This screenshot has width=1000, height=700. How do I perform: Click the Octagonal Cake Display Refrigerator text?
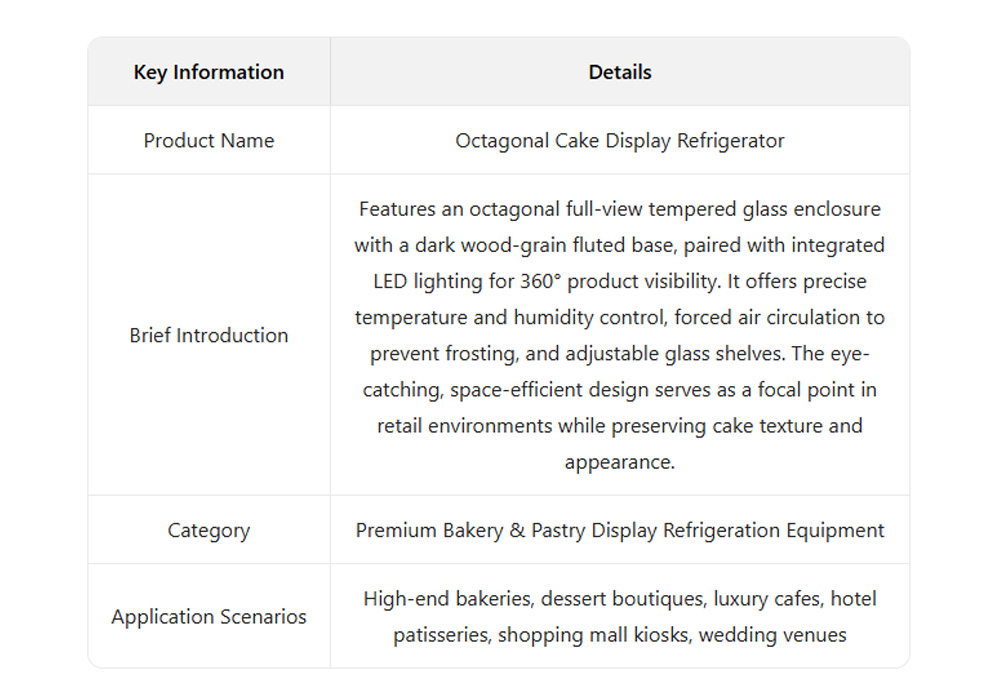click(620, 141)
